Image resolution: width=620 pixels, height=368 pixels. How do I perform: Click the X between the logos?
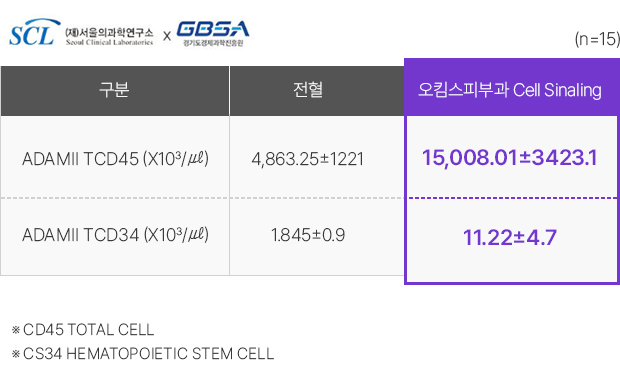click(x=167, y=36)
